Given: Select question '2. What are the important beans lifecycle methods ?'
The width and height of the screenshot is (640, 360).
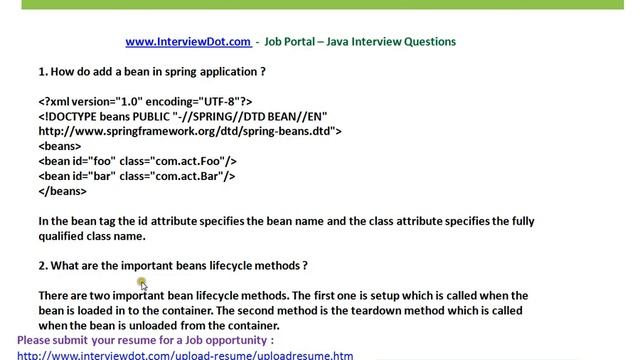Looking at the screenshot, I should (x=173, y=266).
